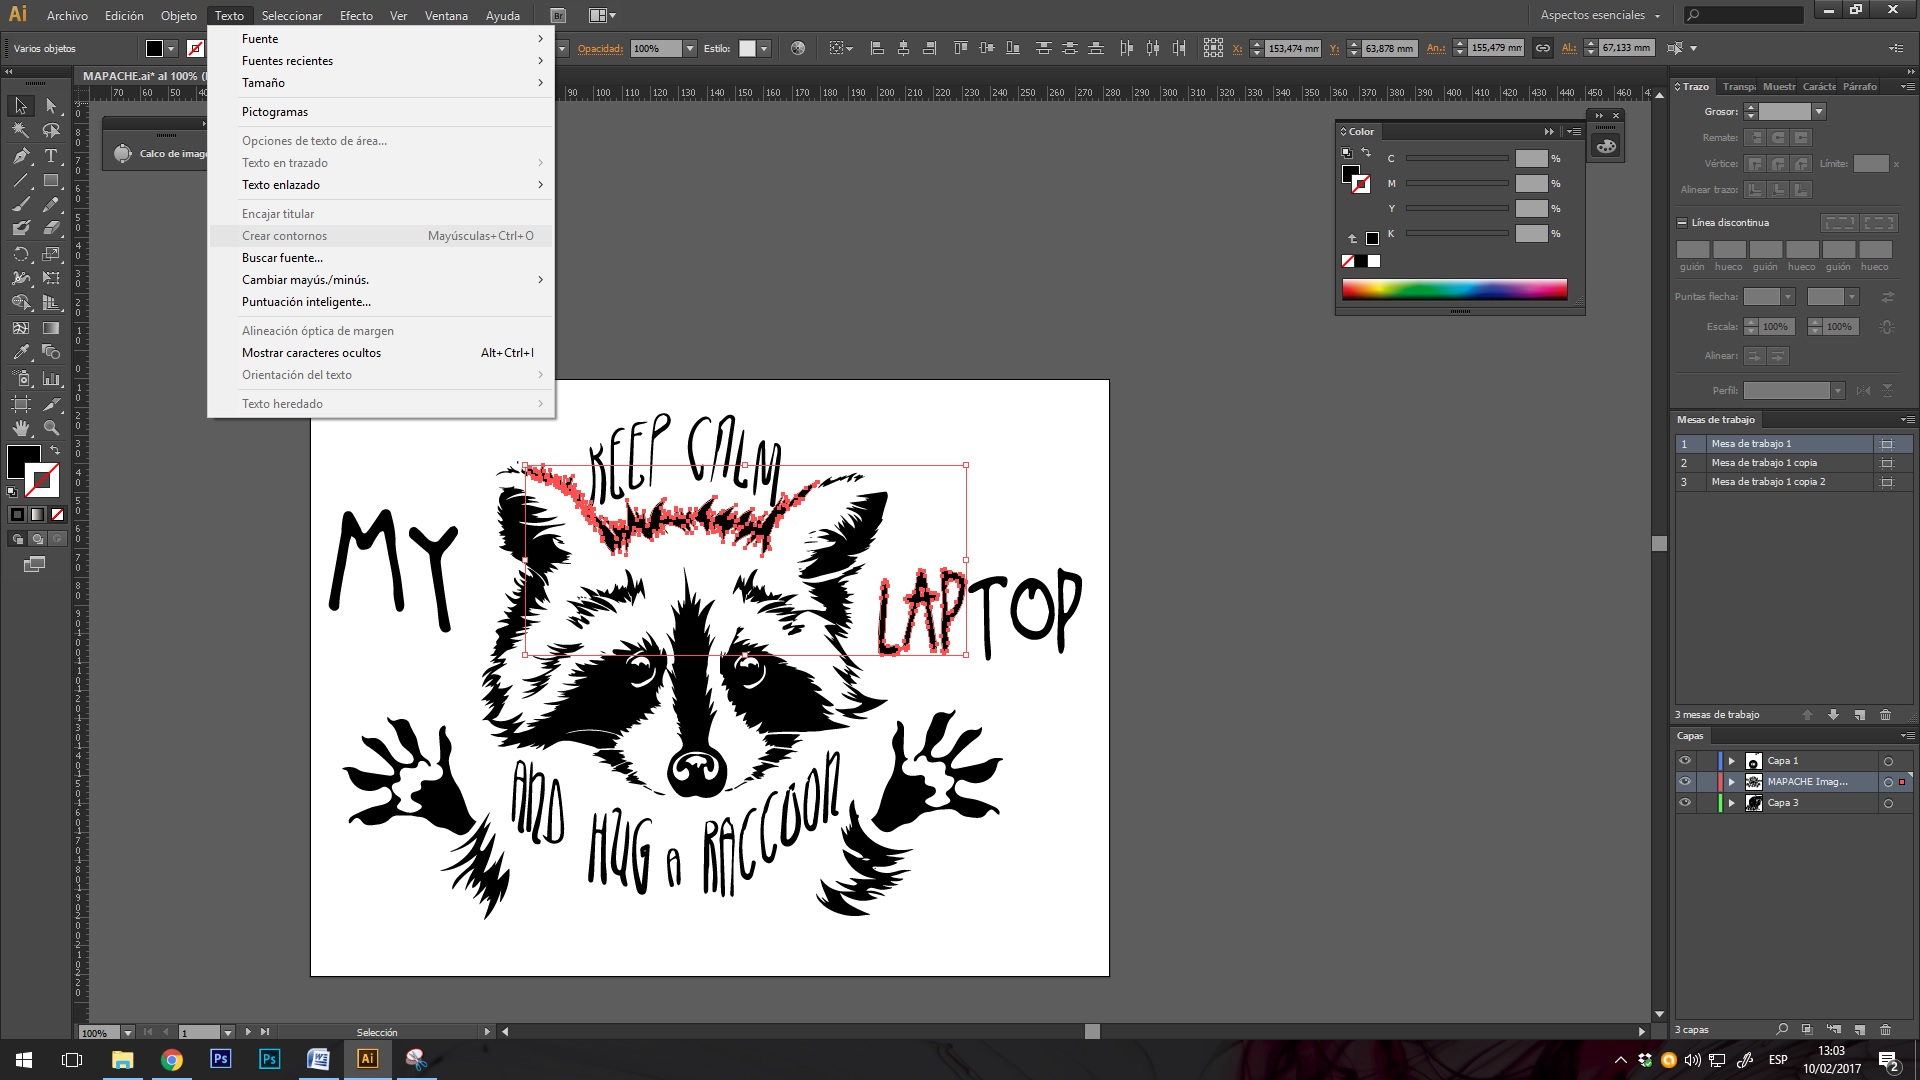Click target circle for Capa 1 layer
The image size is (1920, 1080).
pyautogui.click(x=1888, y=762)
